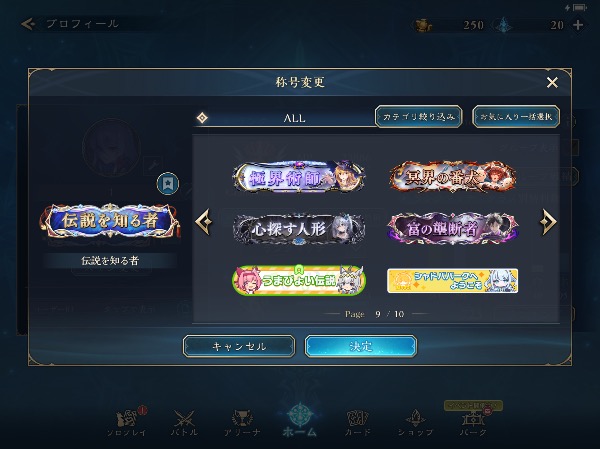Image resolution: width=600 pixels, height=449 pixels.
Task: Go to previous title page with left arrow
Action: 204,222
